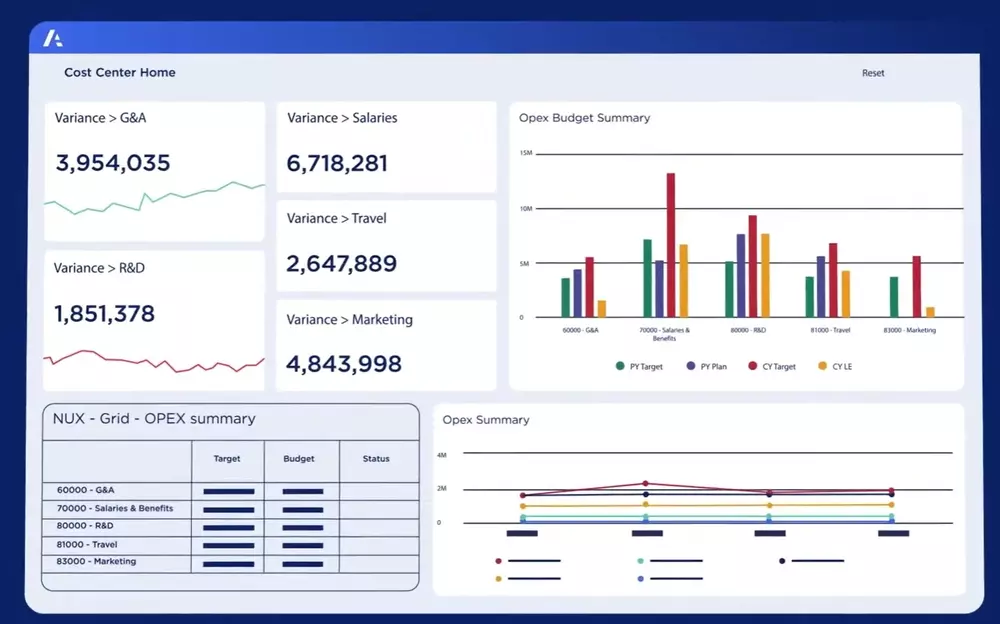Click the red CY Target legend dot
This screenshot has height=624, width=1000.
coord(753,366)
